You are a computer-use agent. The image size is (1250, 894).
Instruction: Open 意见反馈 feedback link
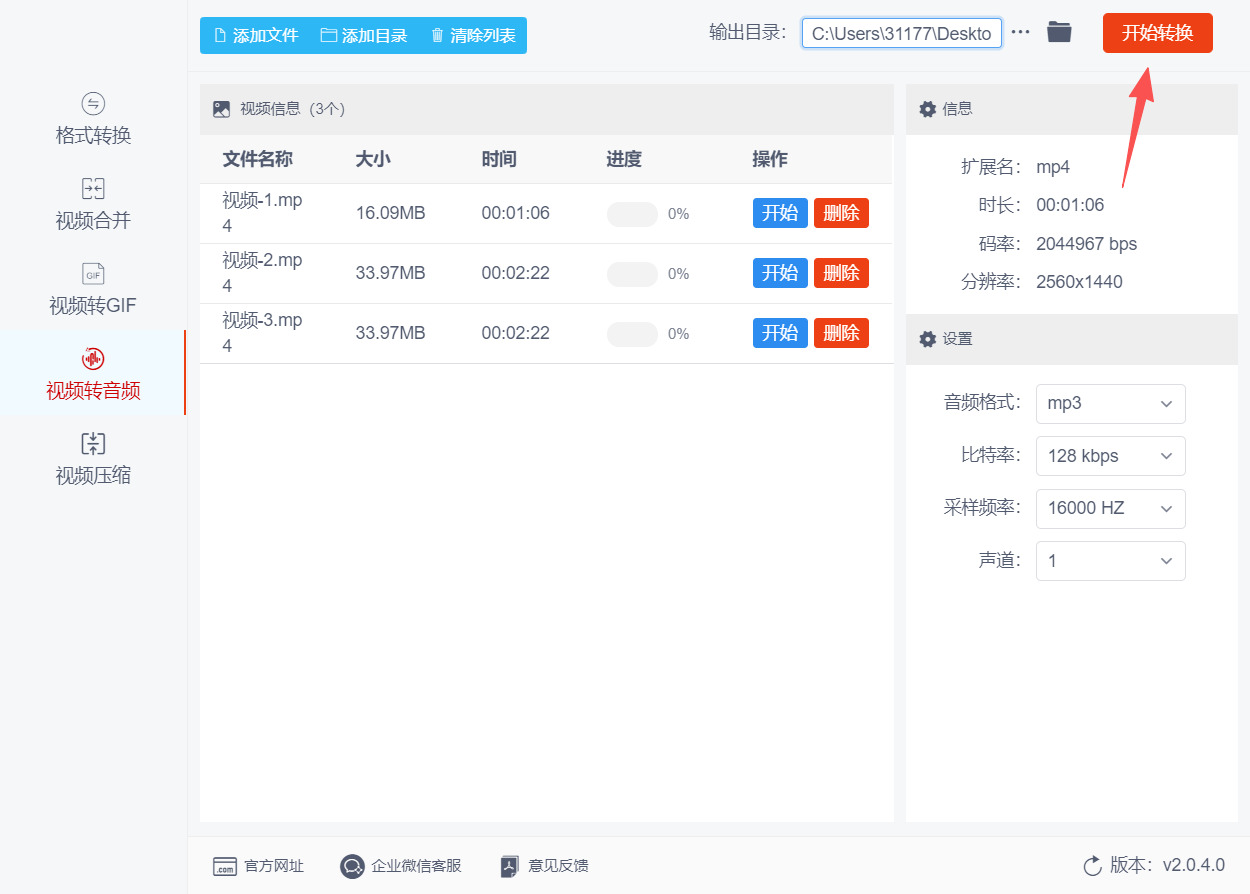pyautogui.click(x=558, y=866)
